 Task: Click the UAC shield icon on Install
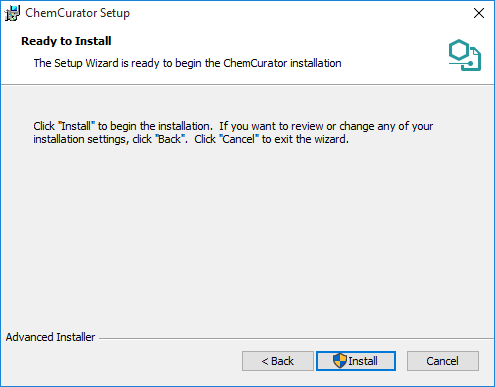(x=340, y=361)
